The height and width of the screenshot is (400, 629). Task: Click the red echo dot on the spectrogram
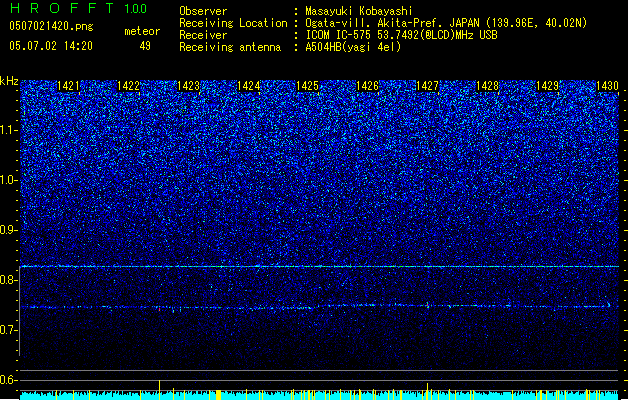159,309
